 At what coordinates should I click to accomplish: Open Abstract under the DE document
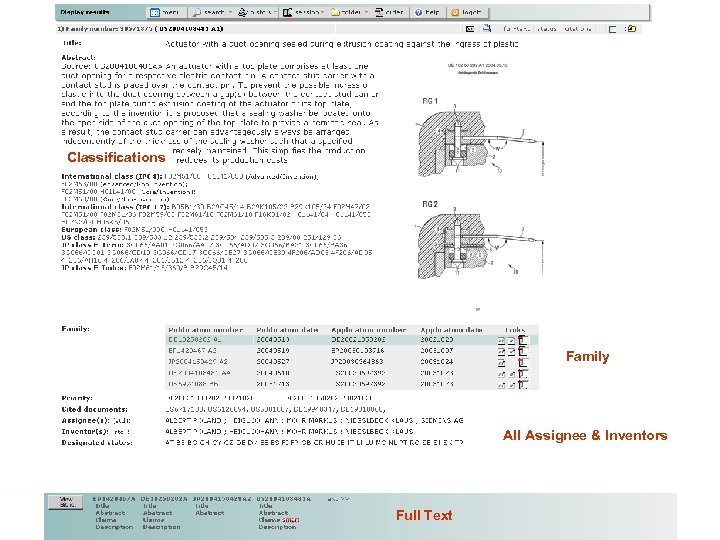click(x=158, y=513)
